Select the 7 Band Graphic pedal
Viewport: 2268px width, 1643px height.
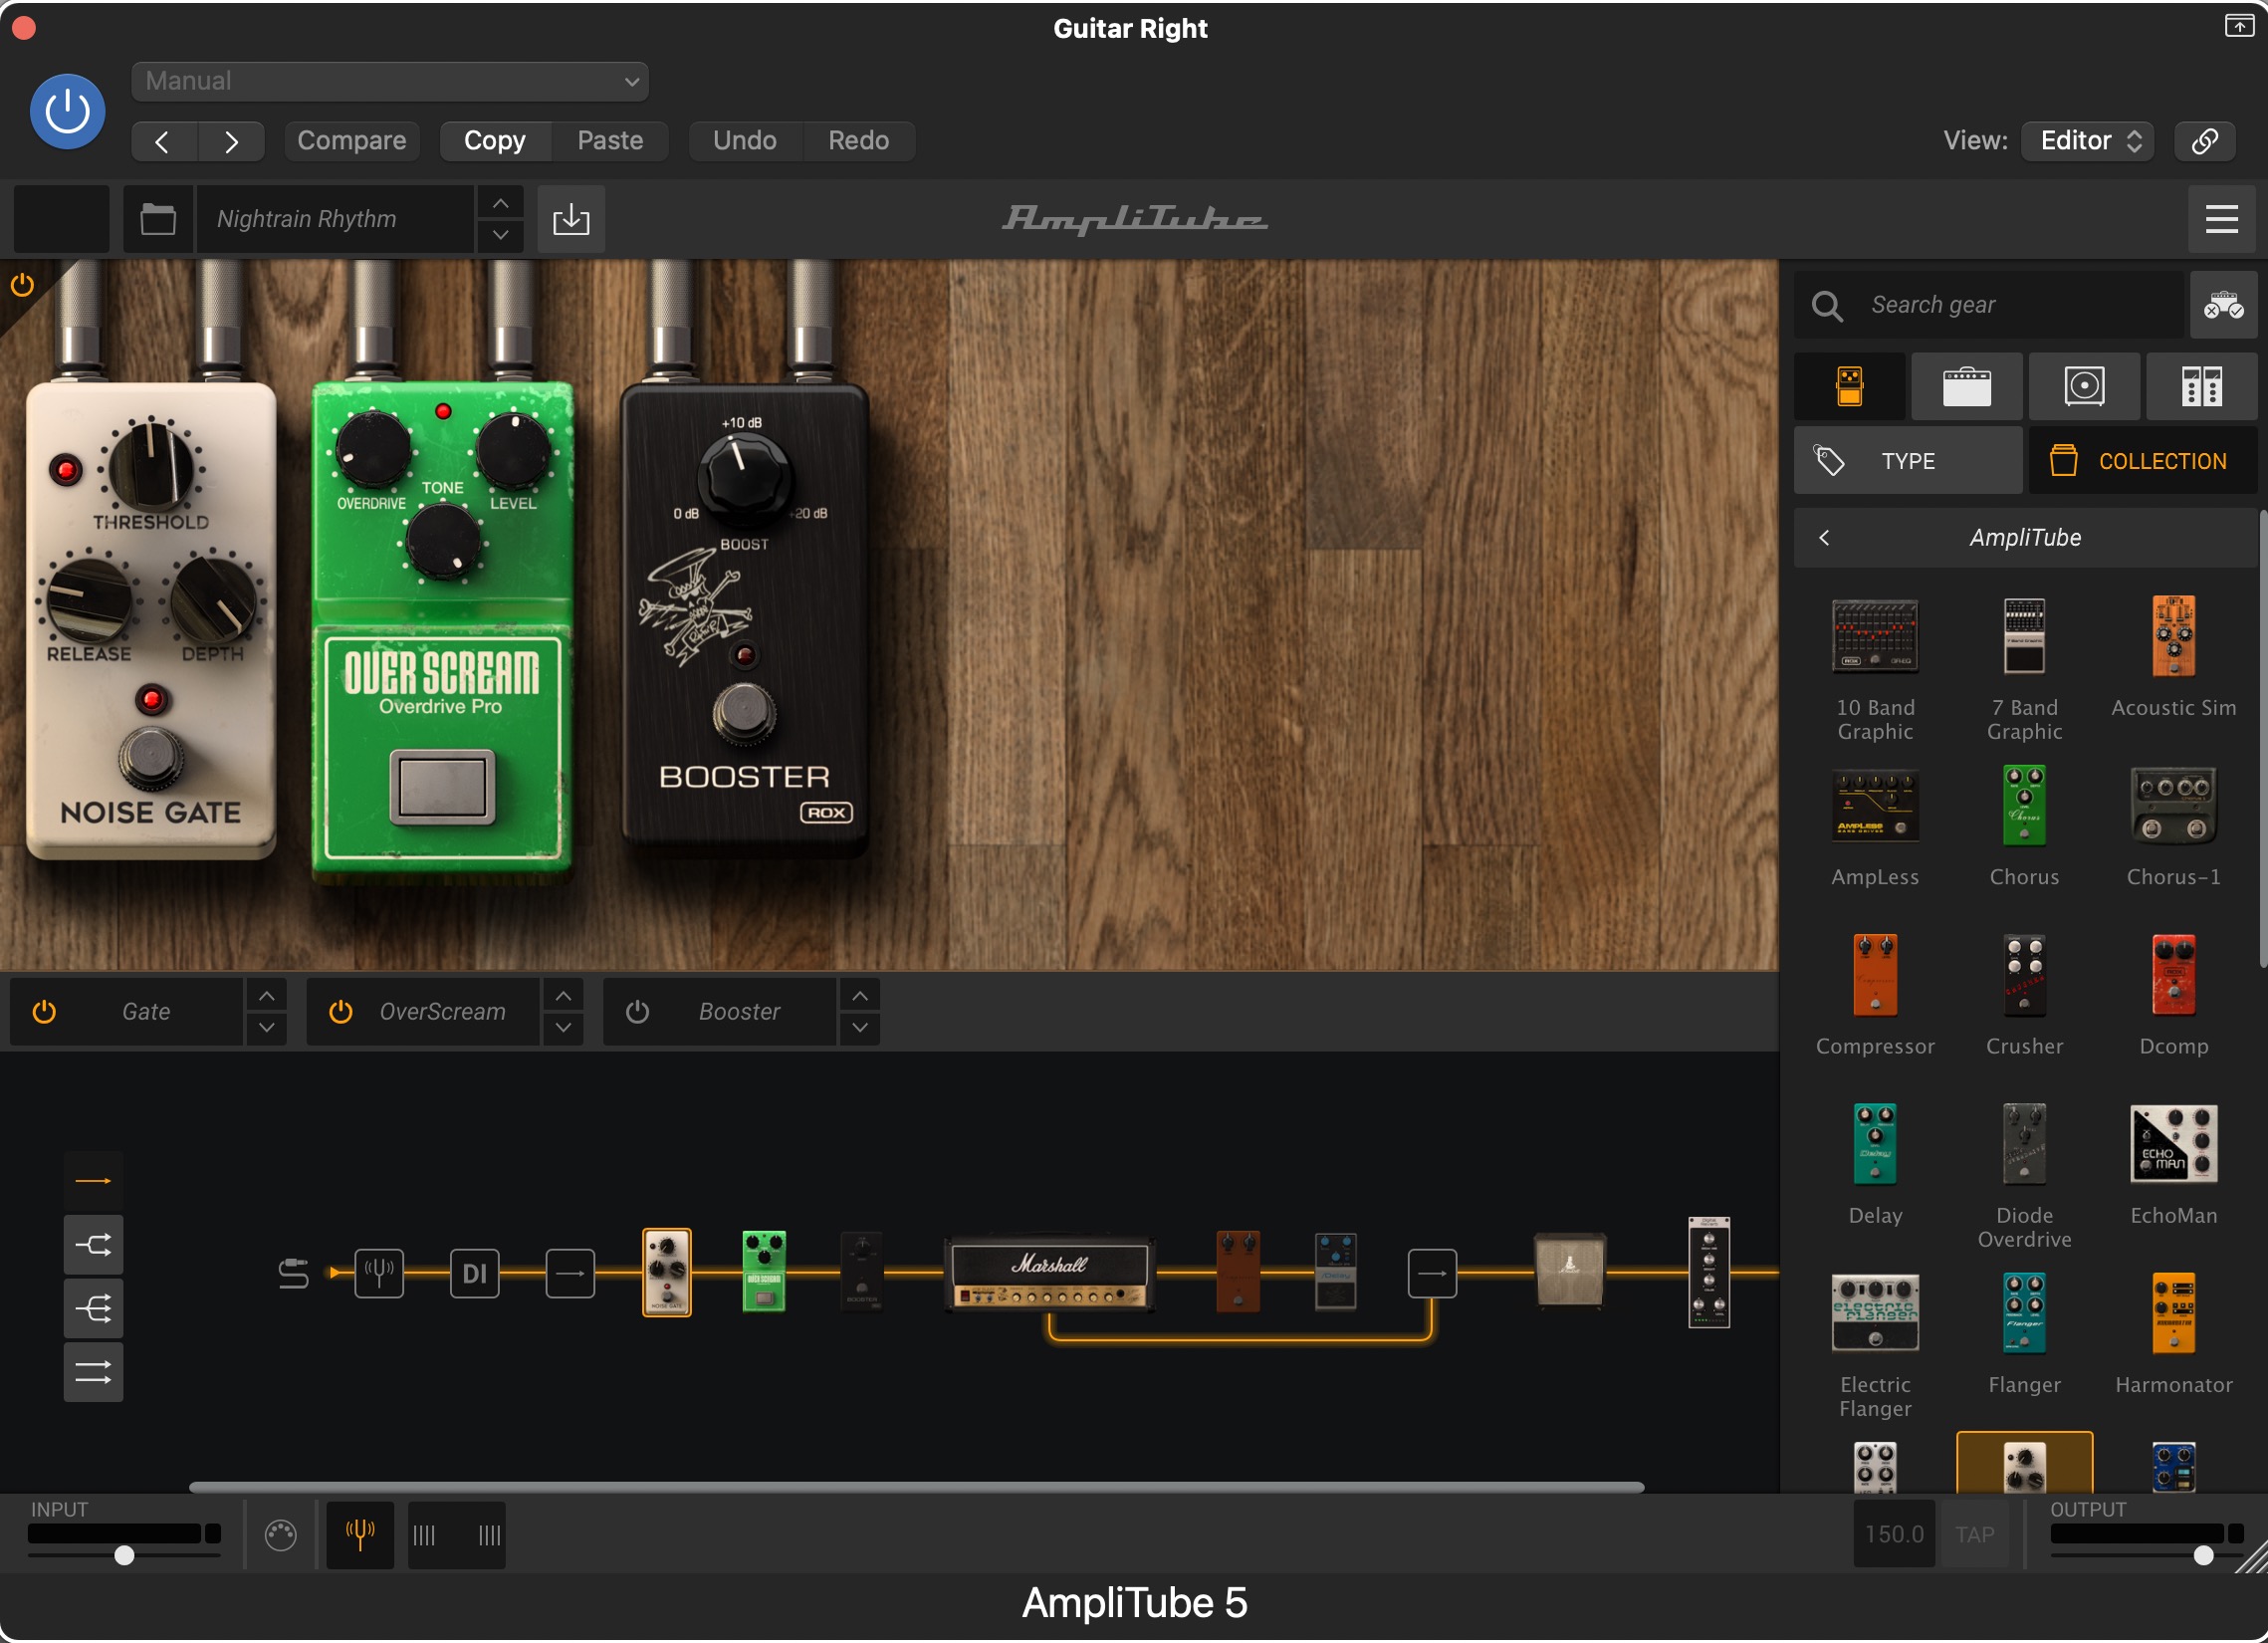click(2024, 668)
